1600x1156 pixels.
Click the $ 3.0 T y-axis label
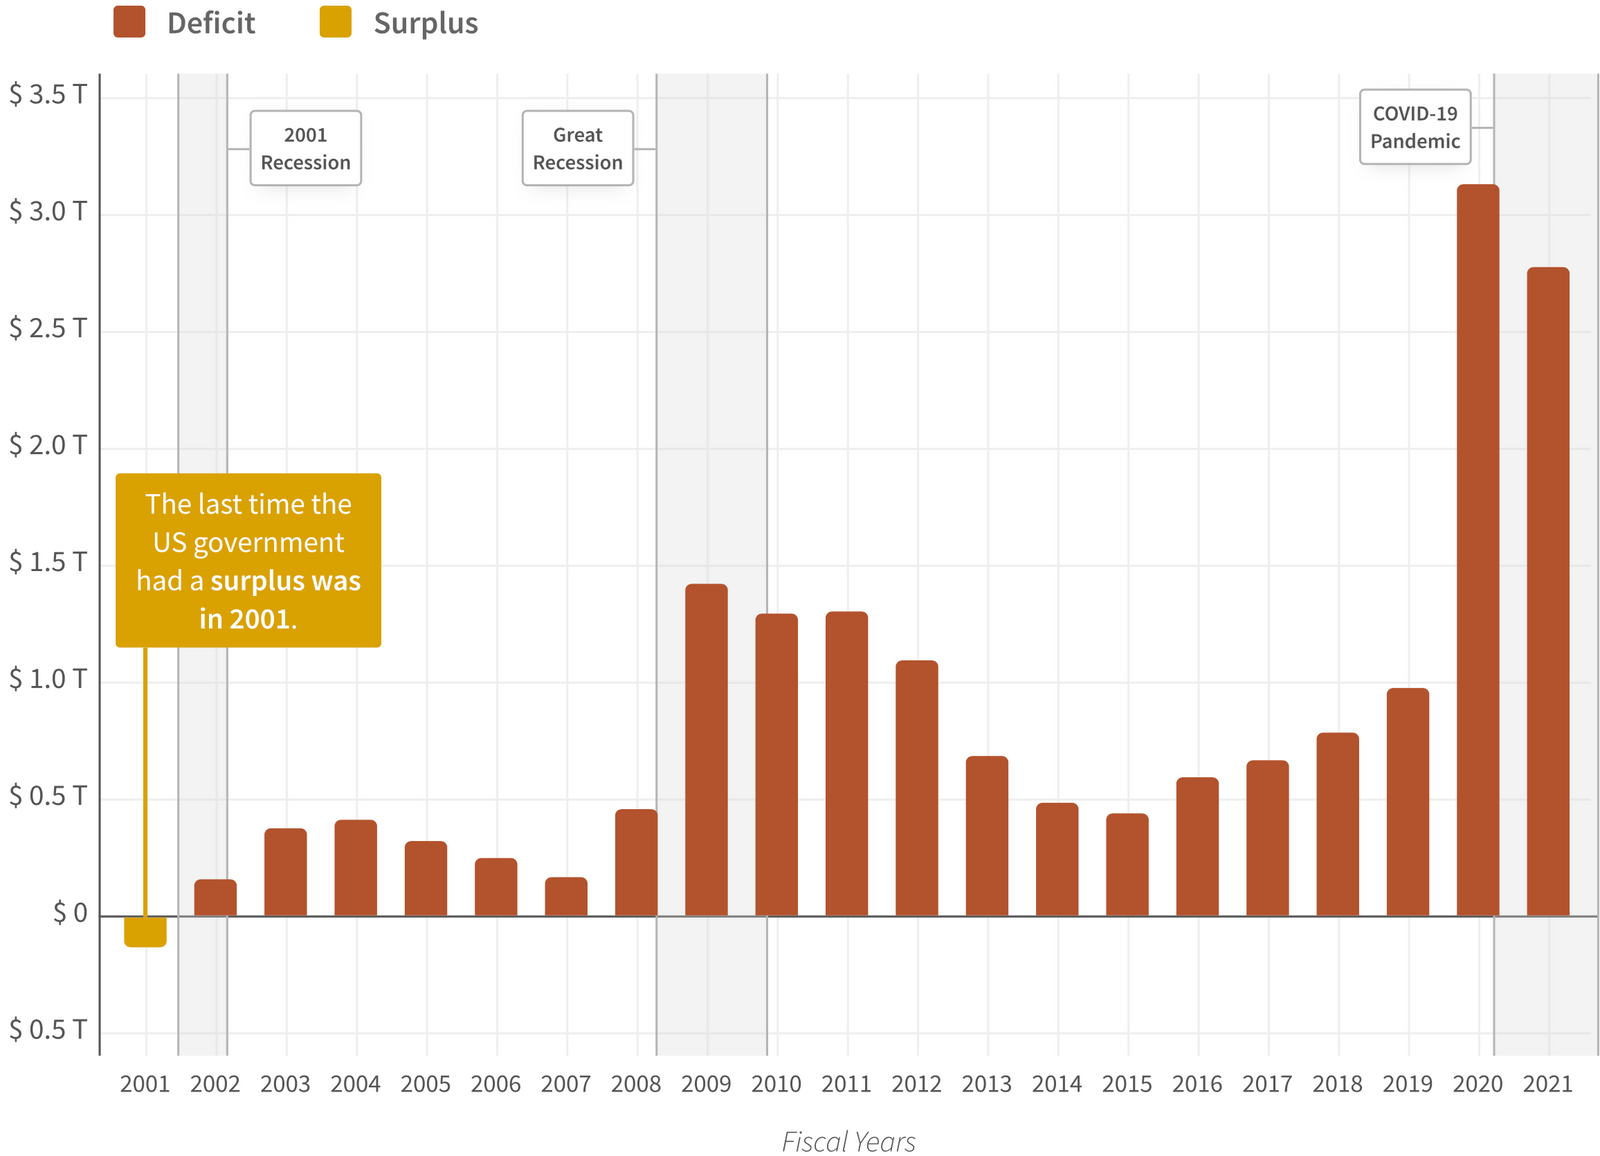point(47,212)
